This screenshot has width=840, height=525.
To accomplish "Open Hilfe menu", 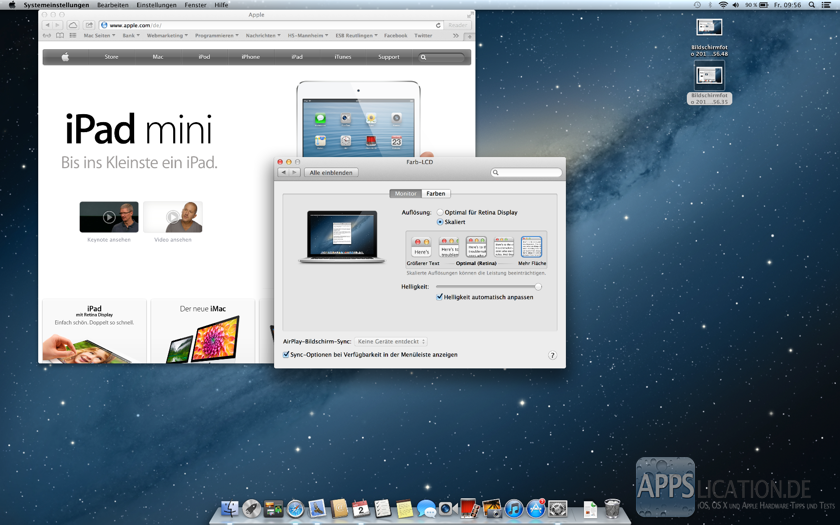I will click(221, 5).
